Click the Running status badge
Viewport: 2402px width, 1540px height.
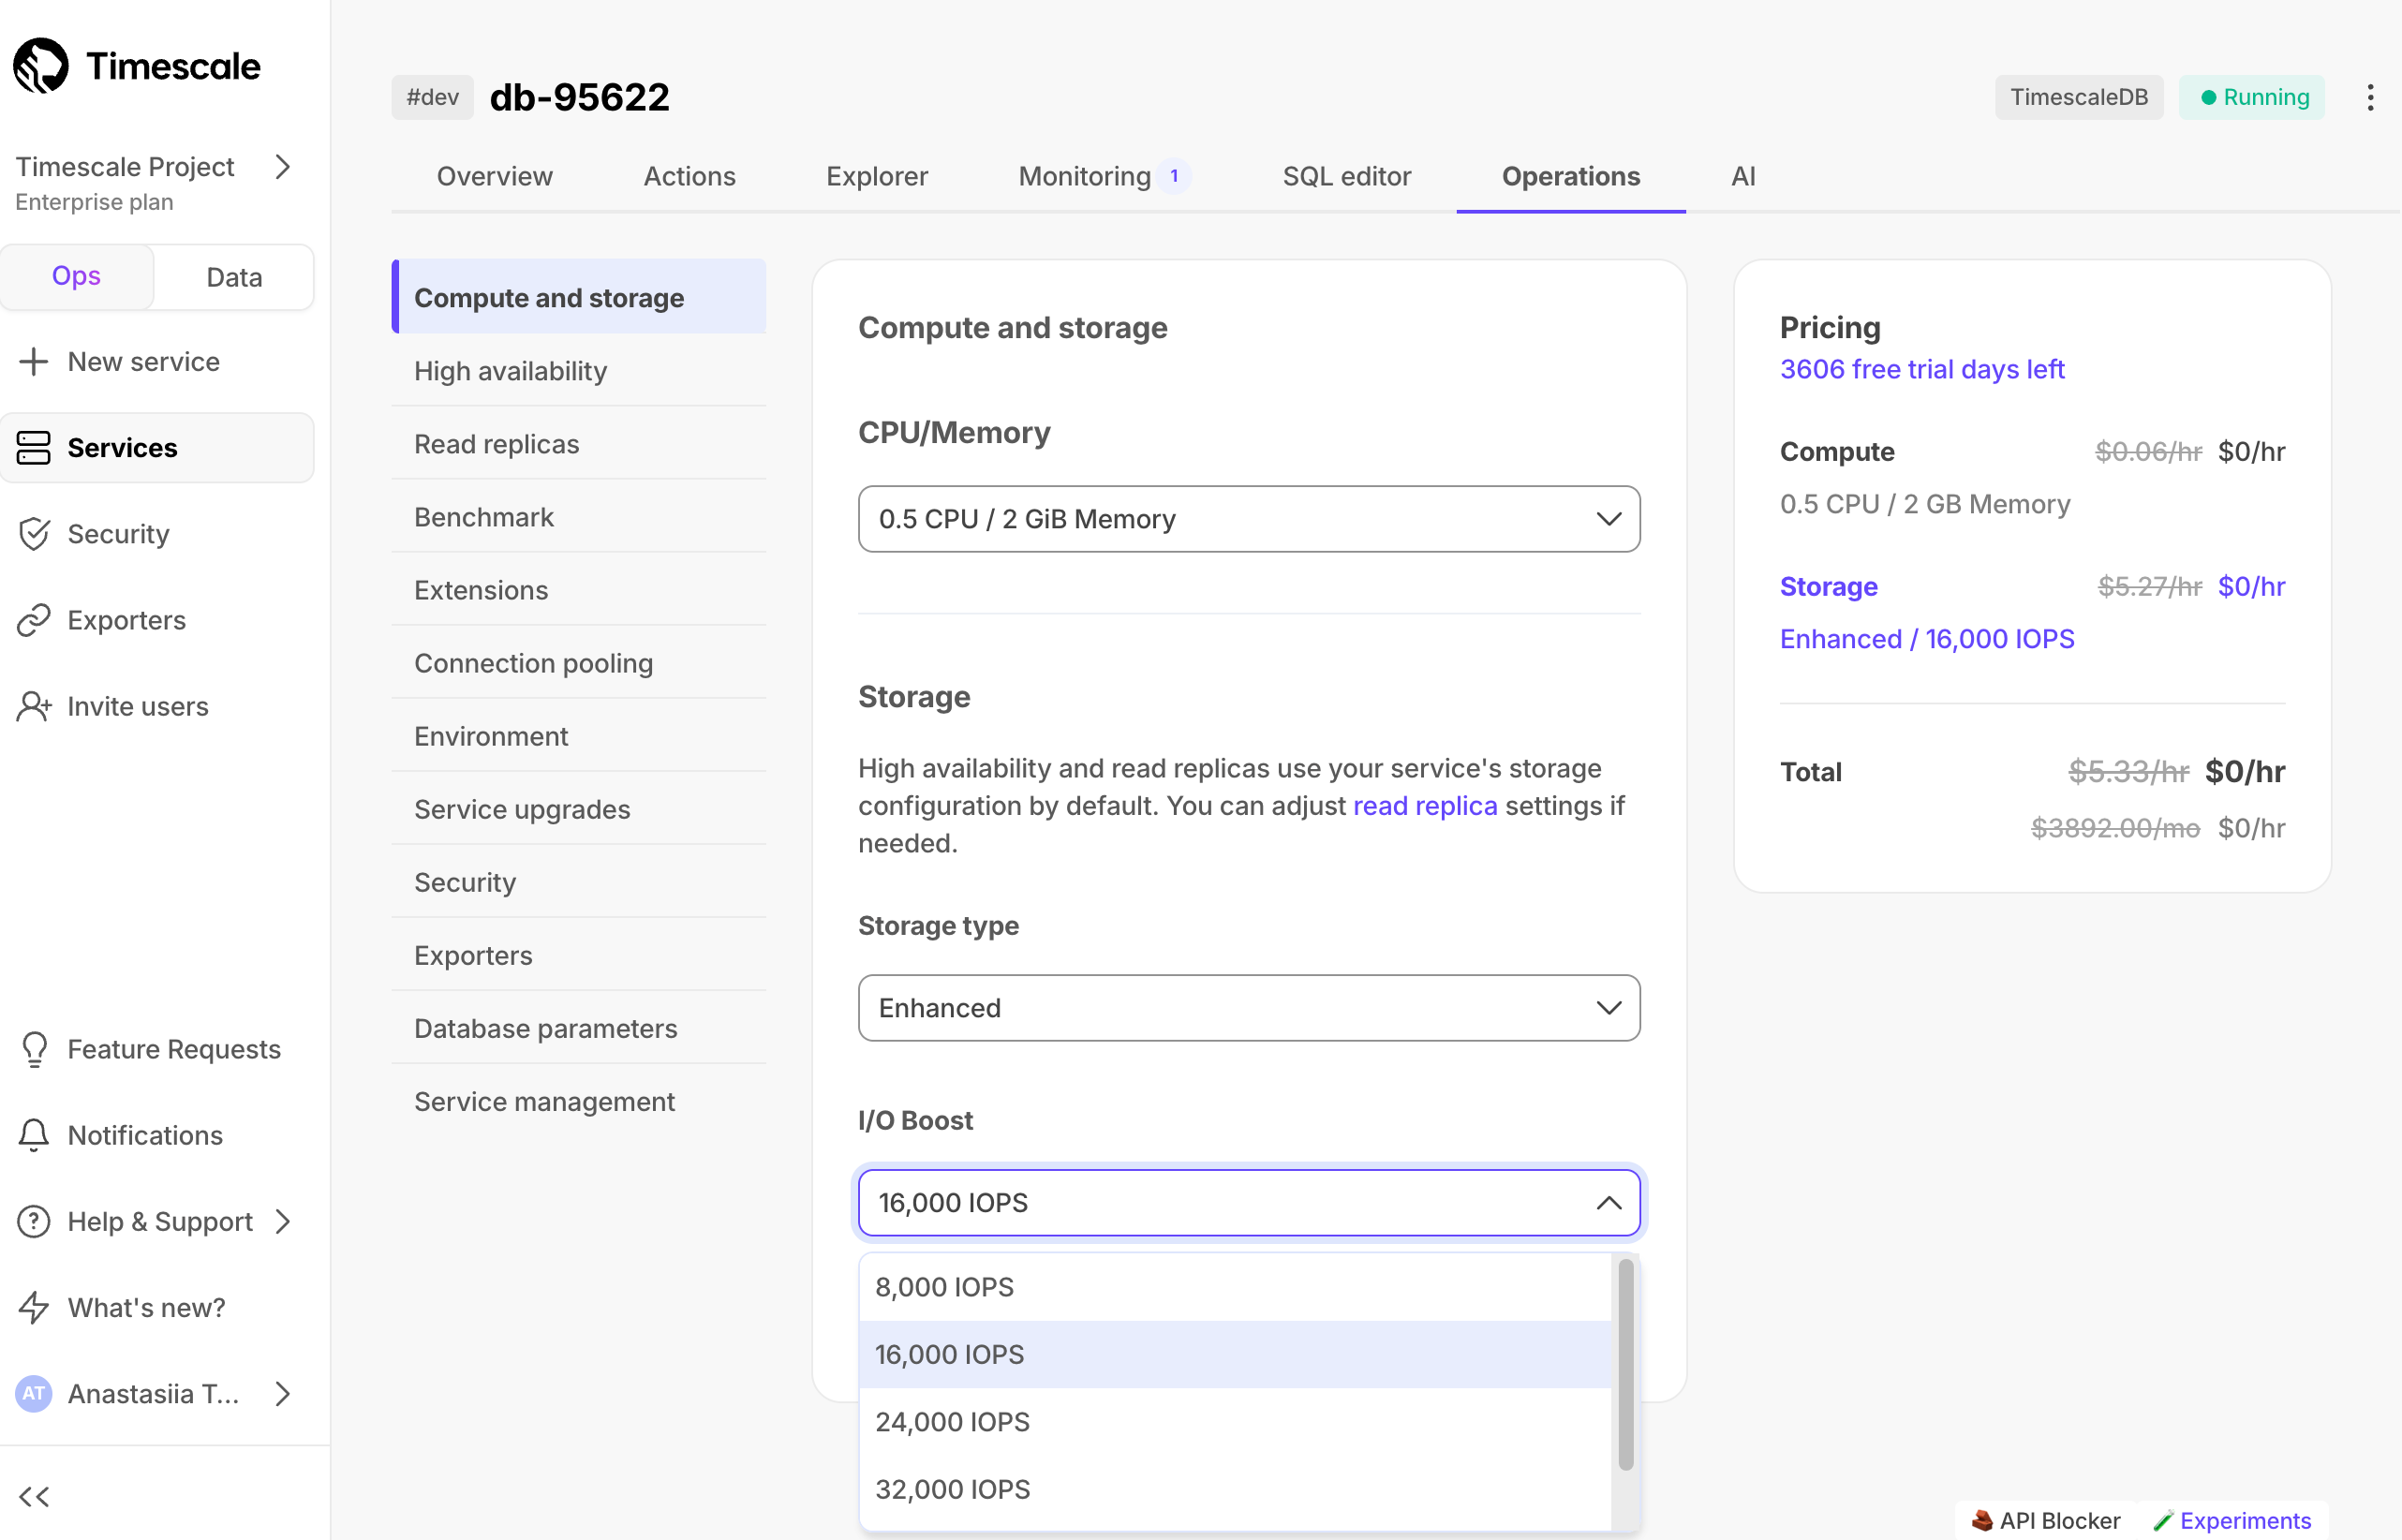pos(2252,97)
